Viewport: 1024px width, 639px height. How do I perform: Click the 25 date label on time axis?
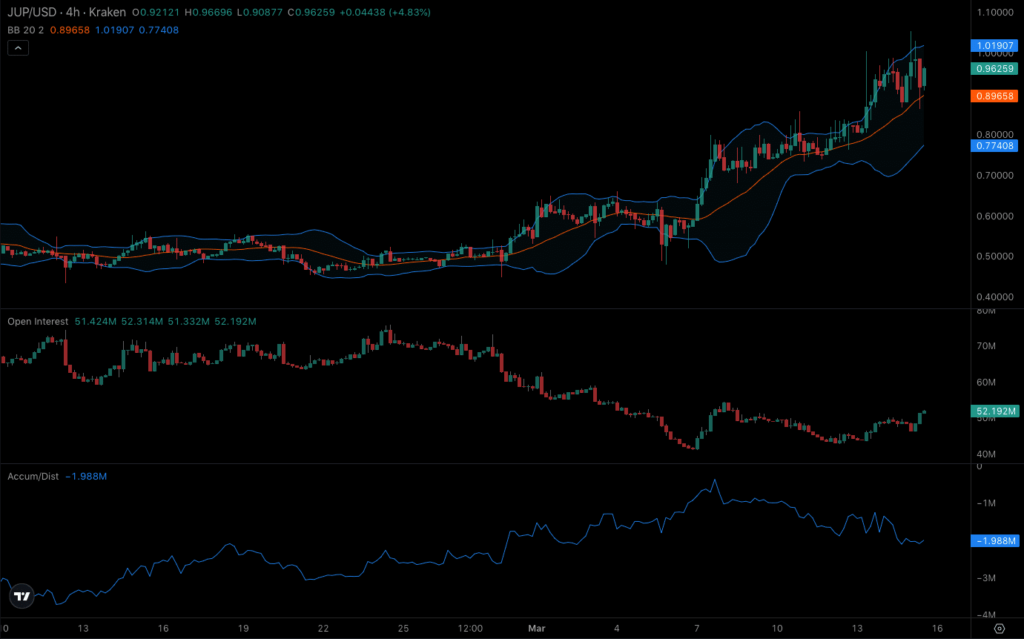pos(404,628)
